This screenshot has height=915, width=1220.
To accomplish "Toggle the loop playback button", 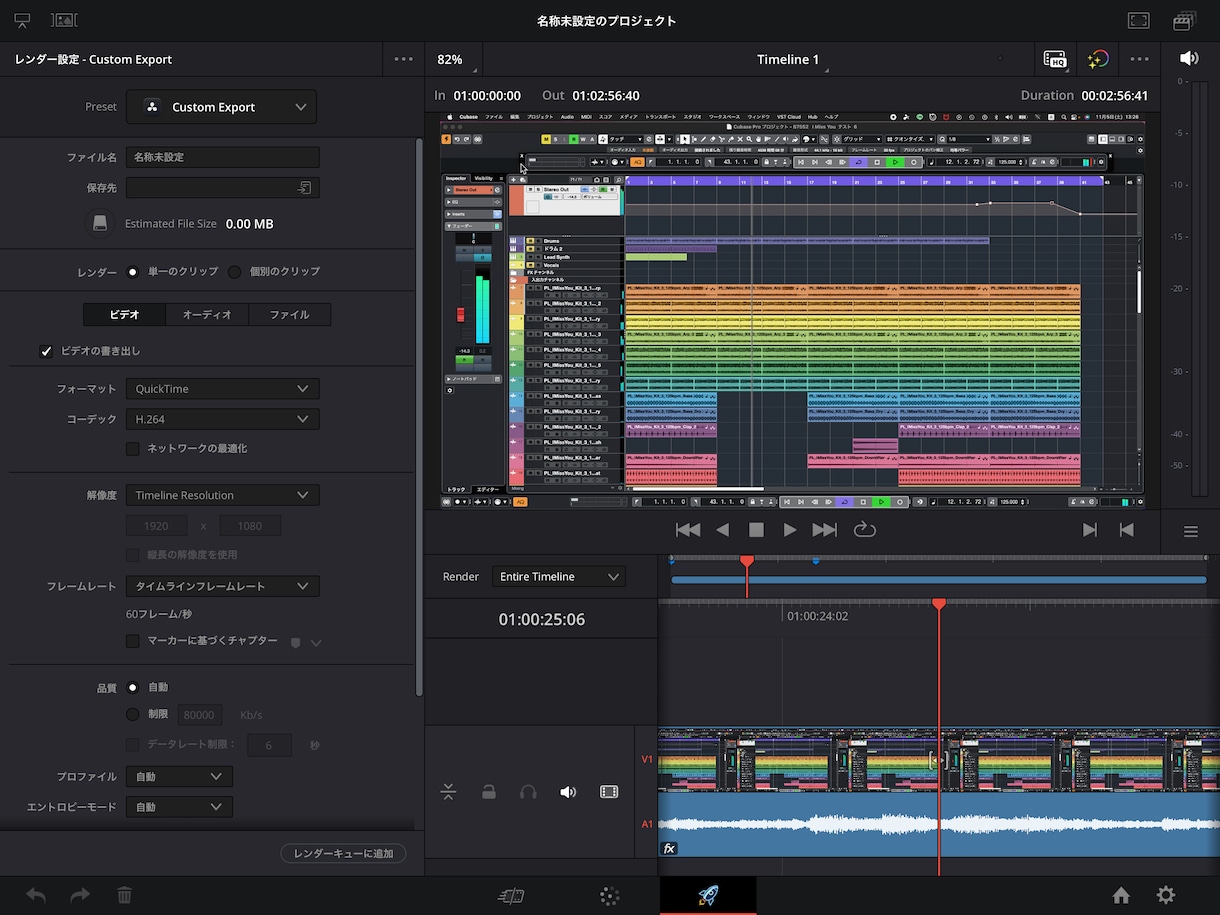I will [x=865, y=530].
